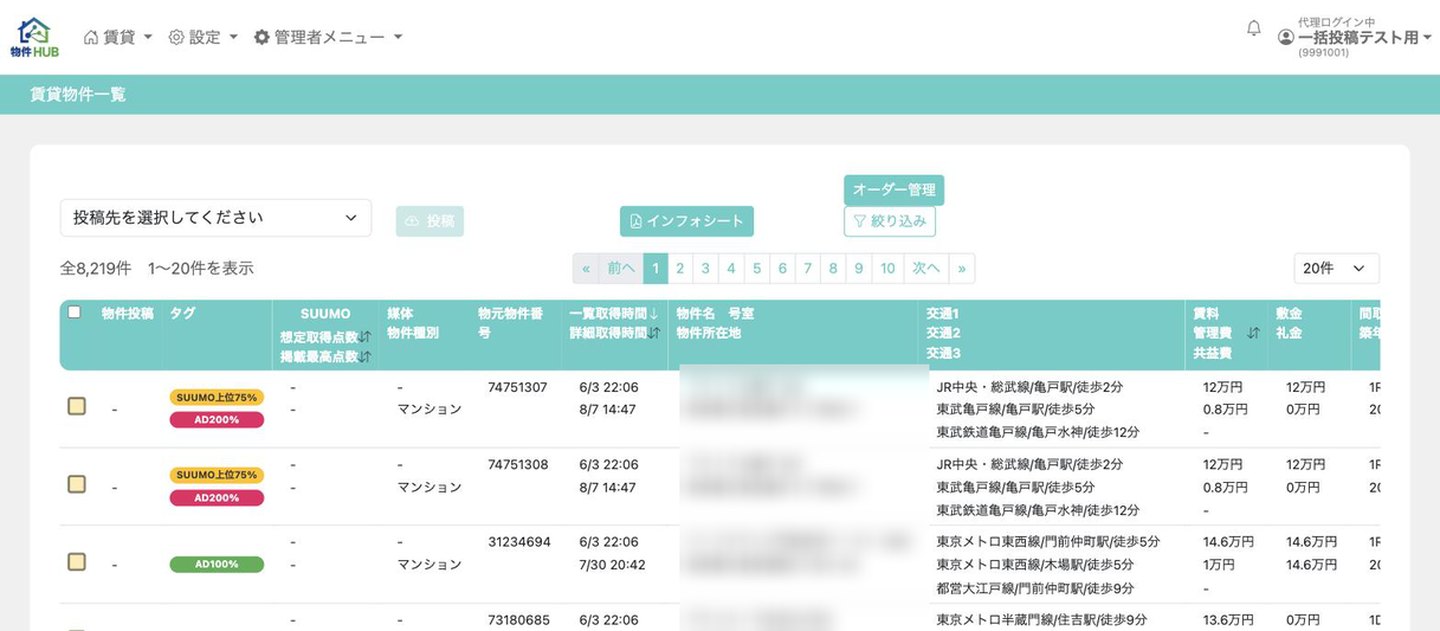Click the user account avatar icon

pyautogui.click(x=1286, y=37)
